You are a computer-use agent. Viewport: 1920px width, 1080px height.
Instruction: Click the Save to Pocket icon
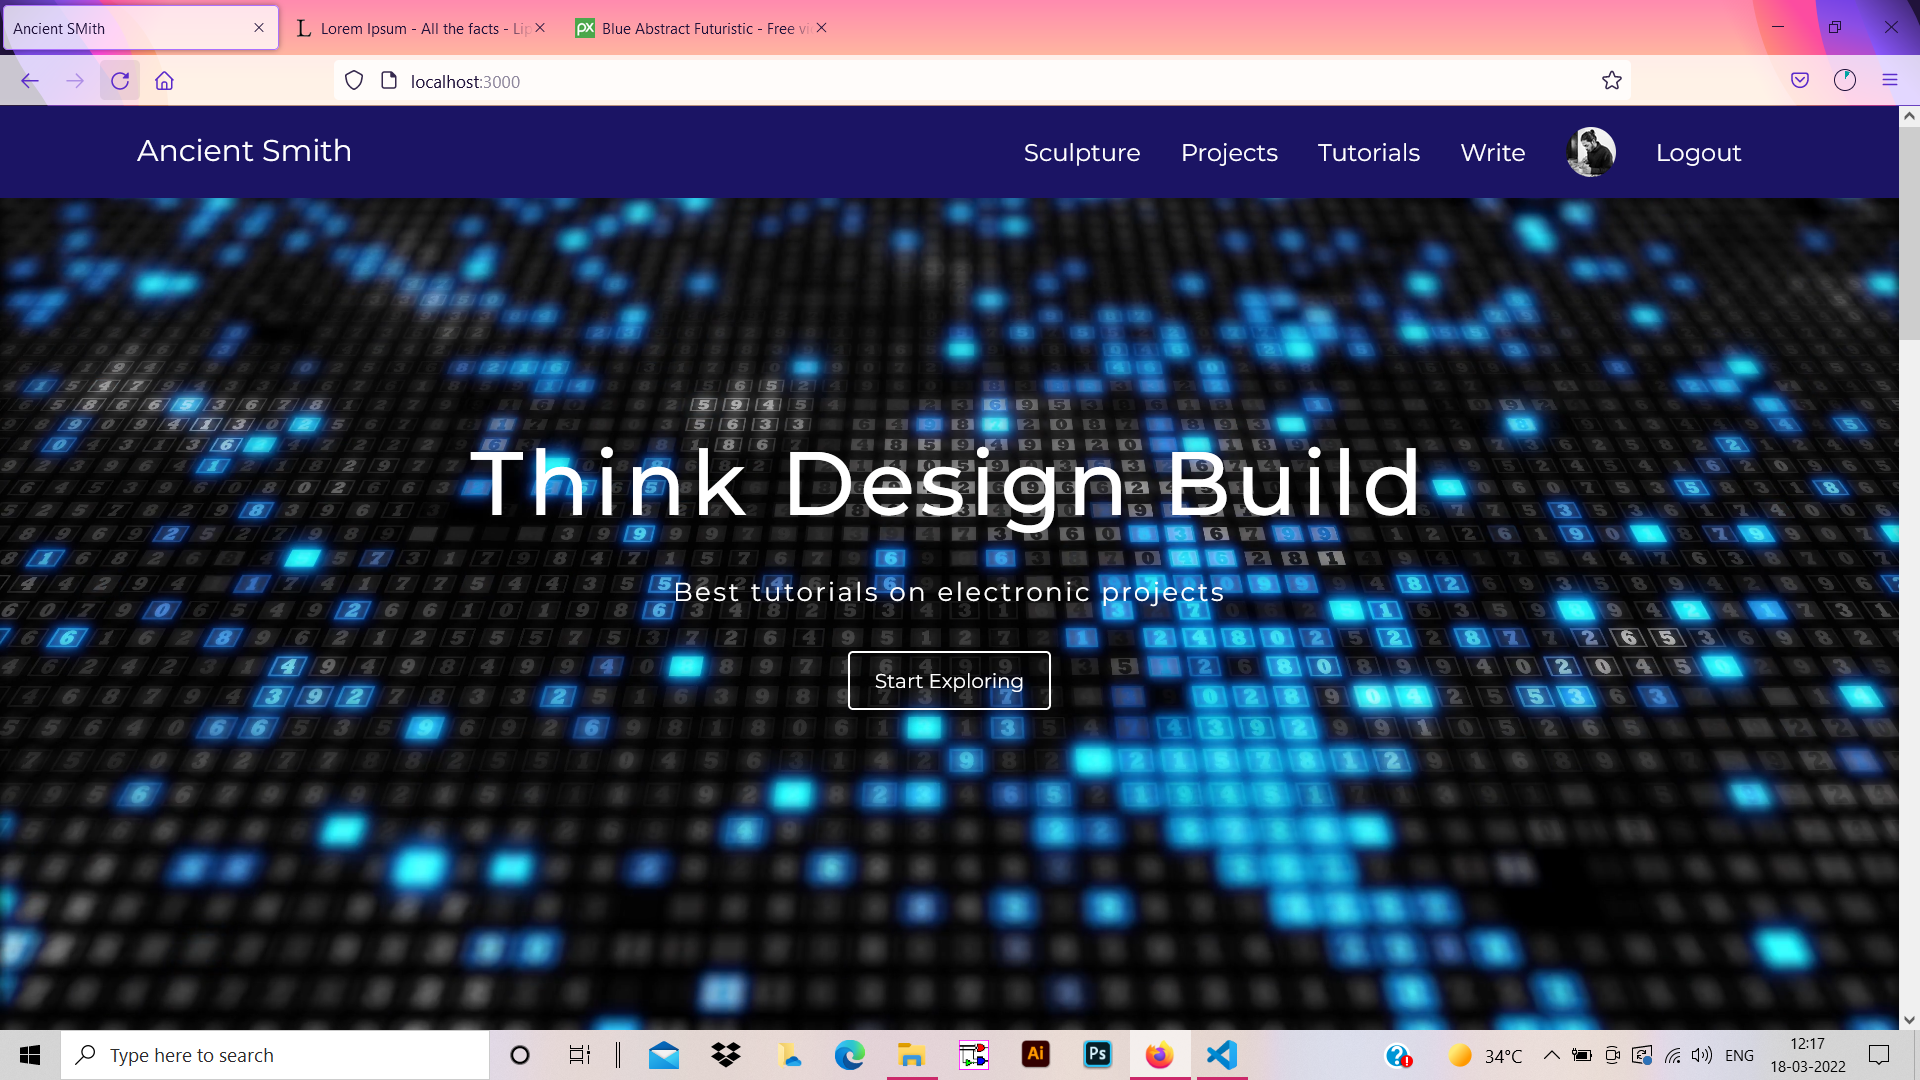coord(1800,81)
